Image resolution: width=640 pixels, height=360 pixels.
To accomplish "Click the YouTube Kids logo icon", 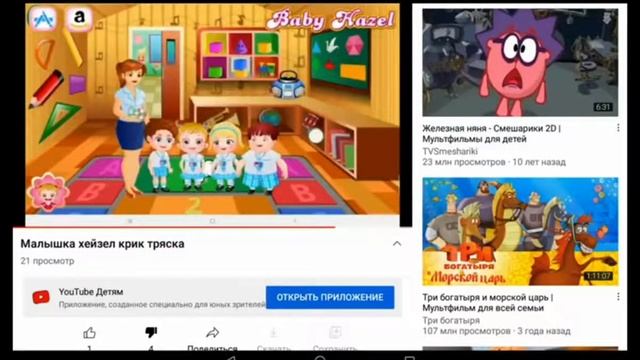I will pyautogui.click(x=41, y=297).
